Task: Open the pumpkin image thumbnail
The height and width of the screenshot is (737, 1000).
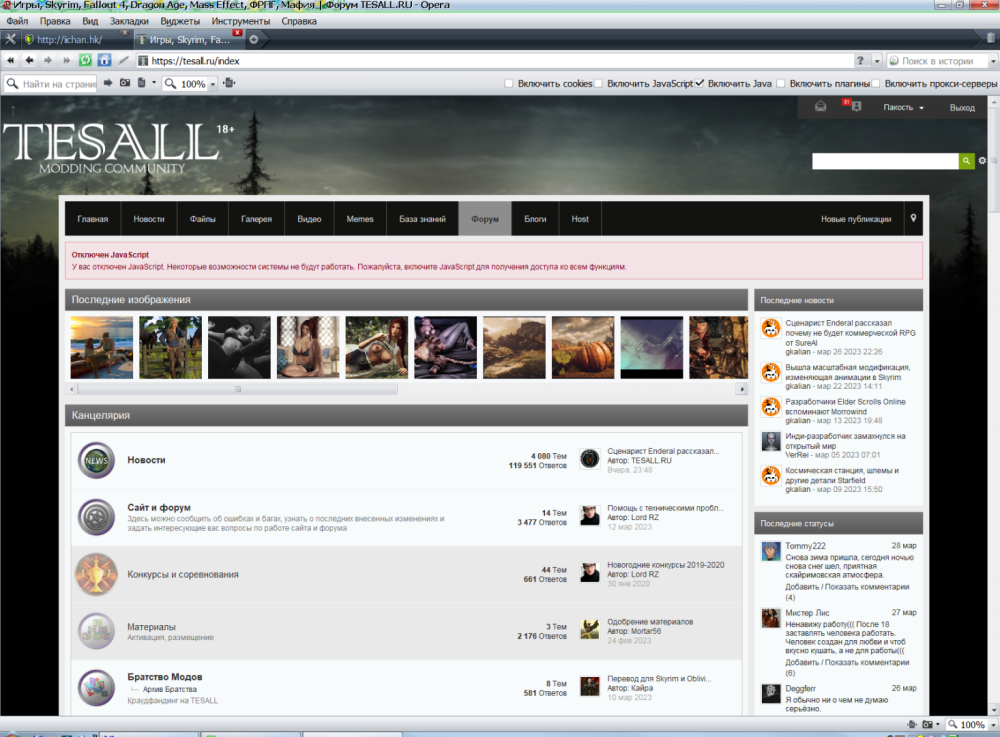Action: point(583,347)
